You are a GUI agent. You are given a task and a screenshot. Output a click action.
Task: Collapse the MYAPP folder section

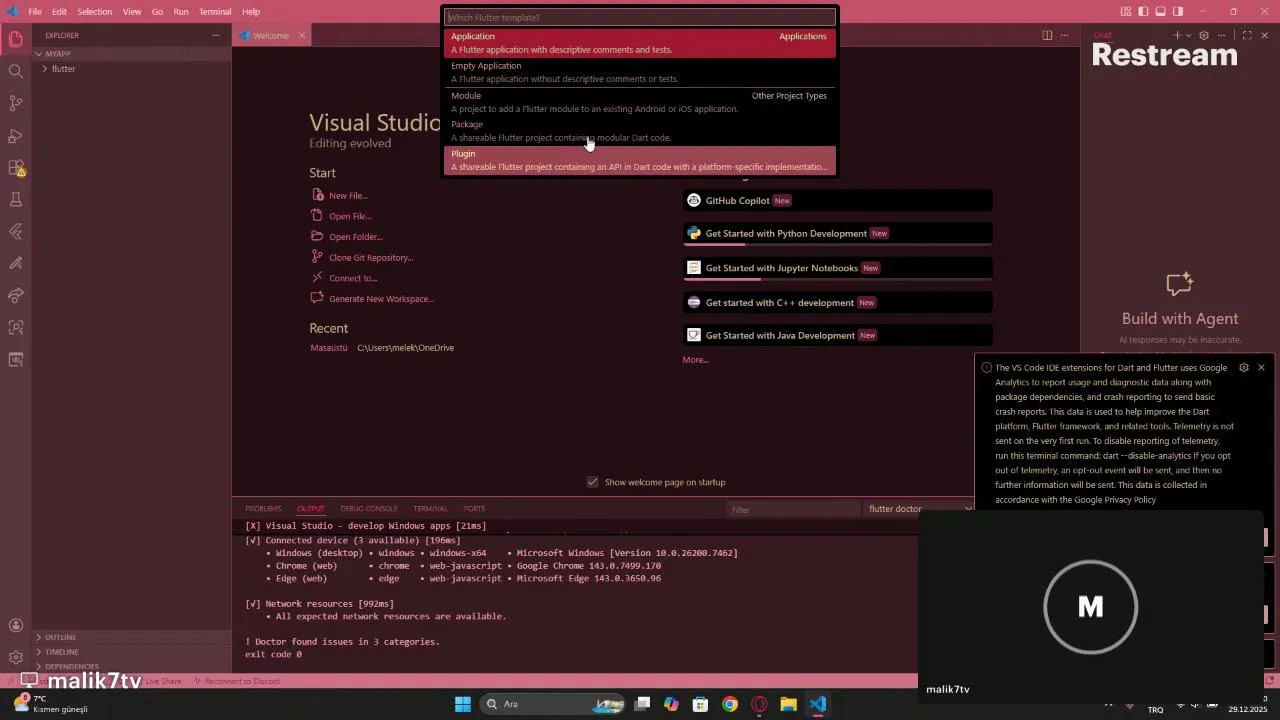click(x=132, y=53)
